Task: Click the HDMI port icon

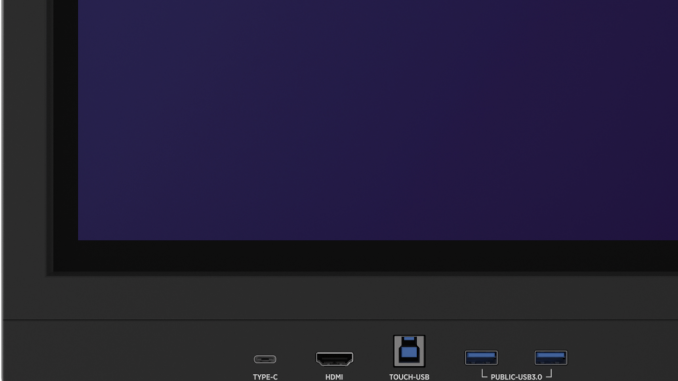Action: point(334,359)
